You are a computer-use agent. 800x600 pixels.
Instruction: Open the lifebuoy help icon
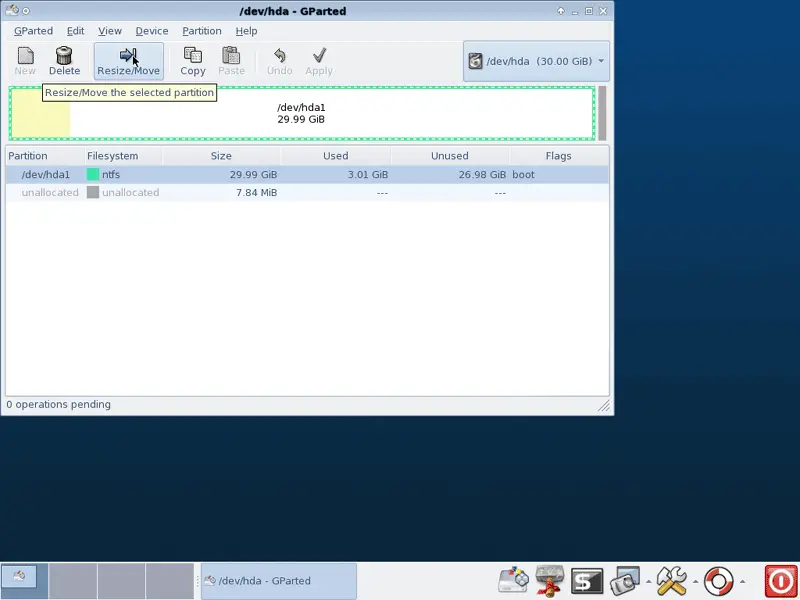(718, 581)
